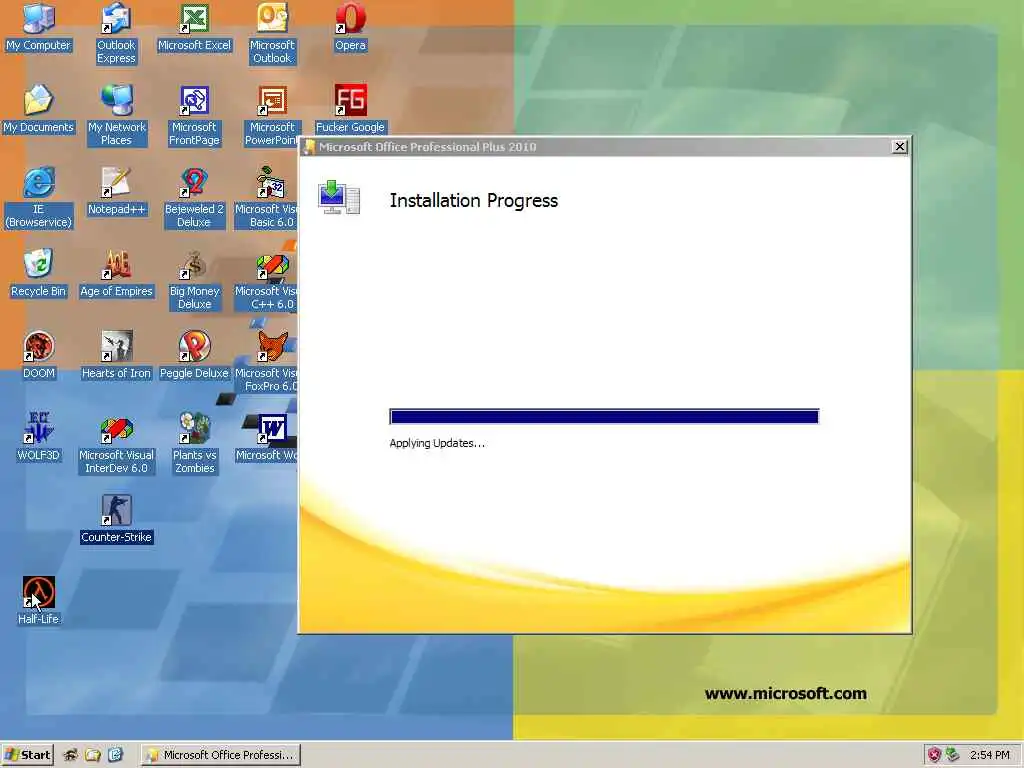Click the installer computer download icon
The image size is (1024, 768).
tap(339, 197)
